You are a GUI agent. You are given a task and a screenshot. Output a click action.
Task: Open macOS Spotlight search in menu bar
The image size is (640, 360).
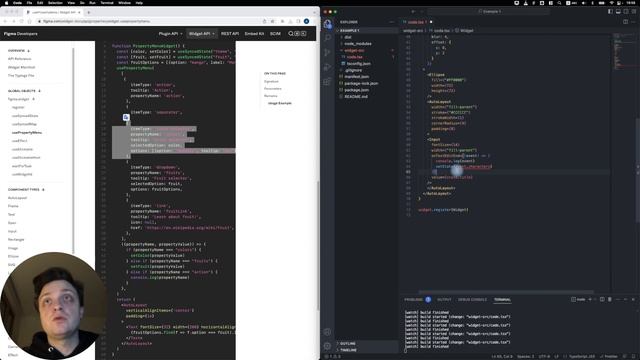tap(559, 3)
